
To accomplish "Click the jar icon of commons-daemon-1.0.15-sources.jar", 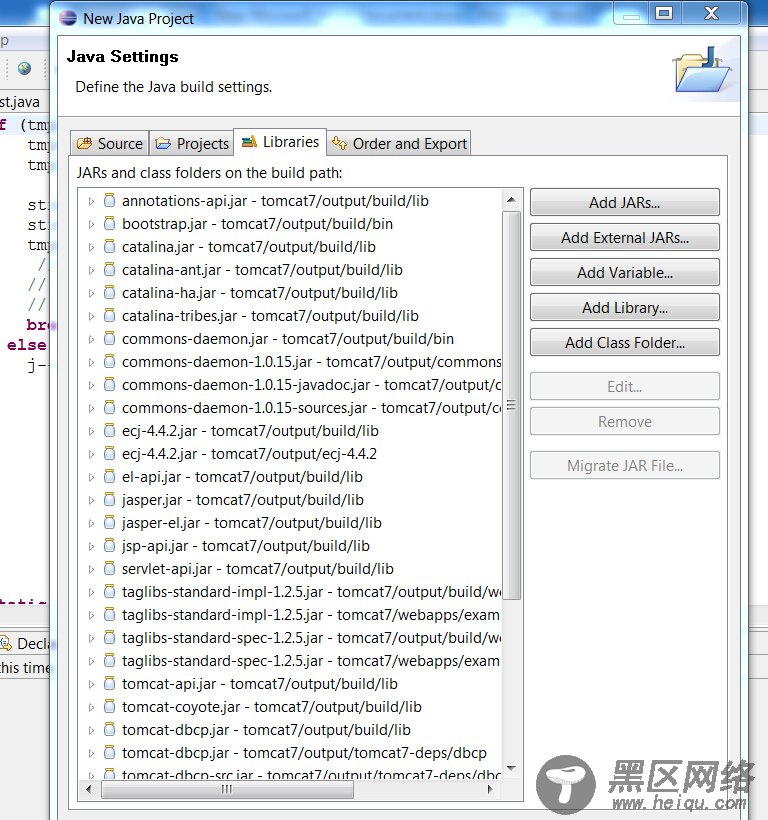I will 109,407.
